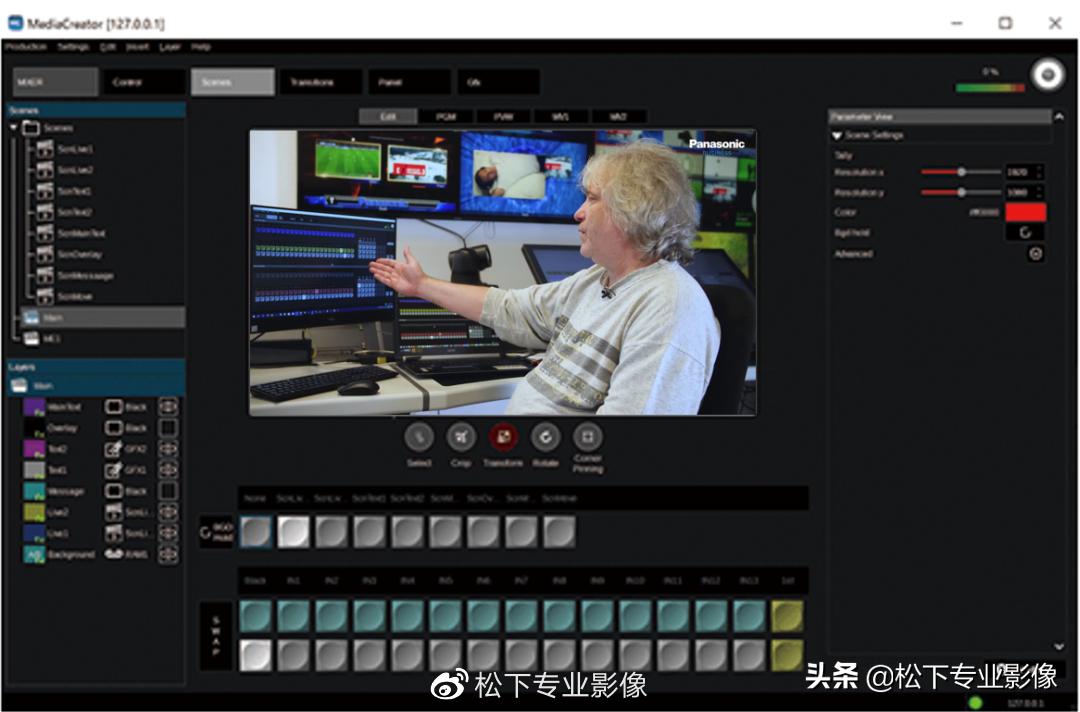Click the Resolution y value stepper

[x=1039, y=192]
